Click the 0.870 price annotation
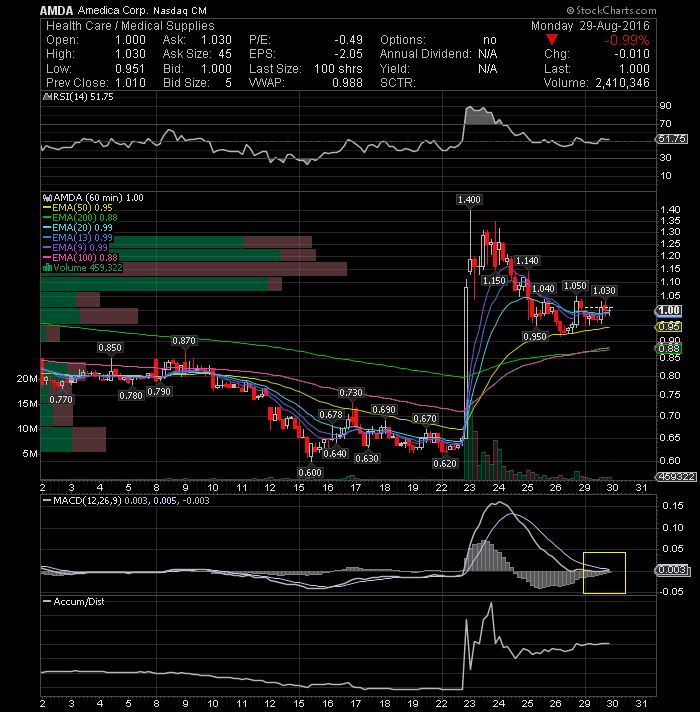The image size is (700, 712). click(x=184, y=341)
